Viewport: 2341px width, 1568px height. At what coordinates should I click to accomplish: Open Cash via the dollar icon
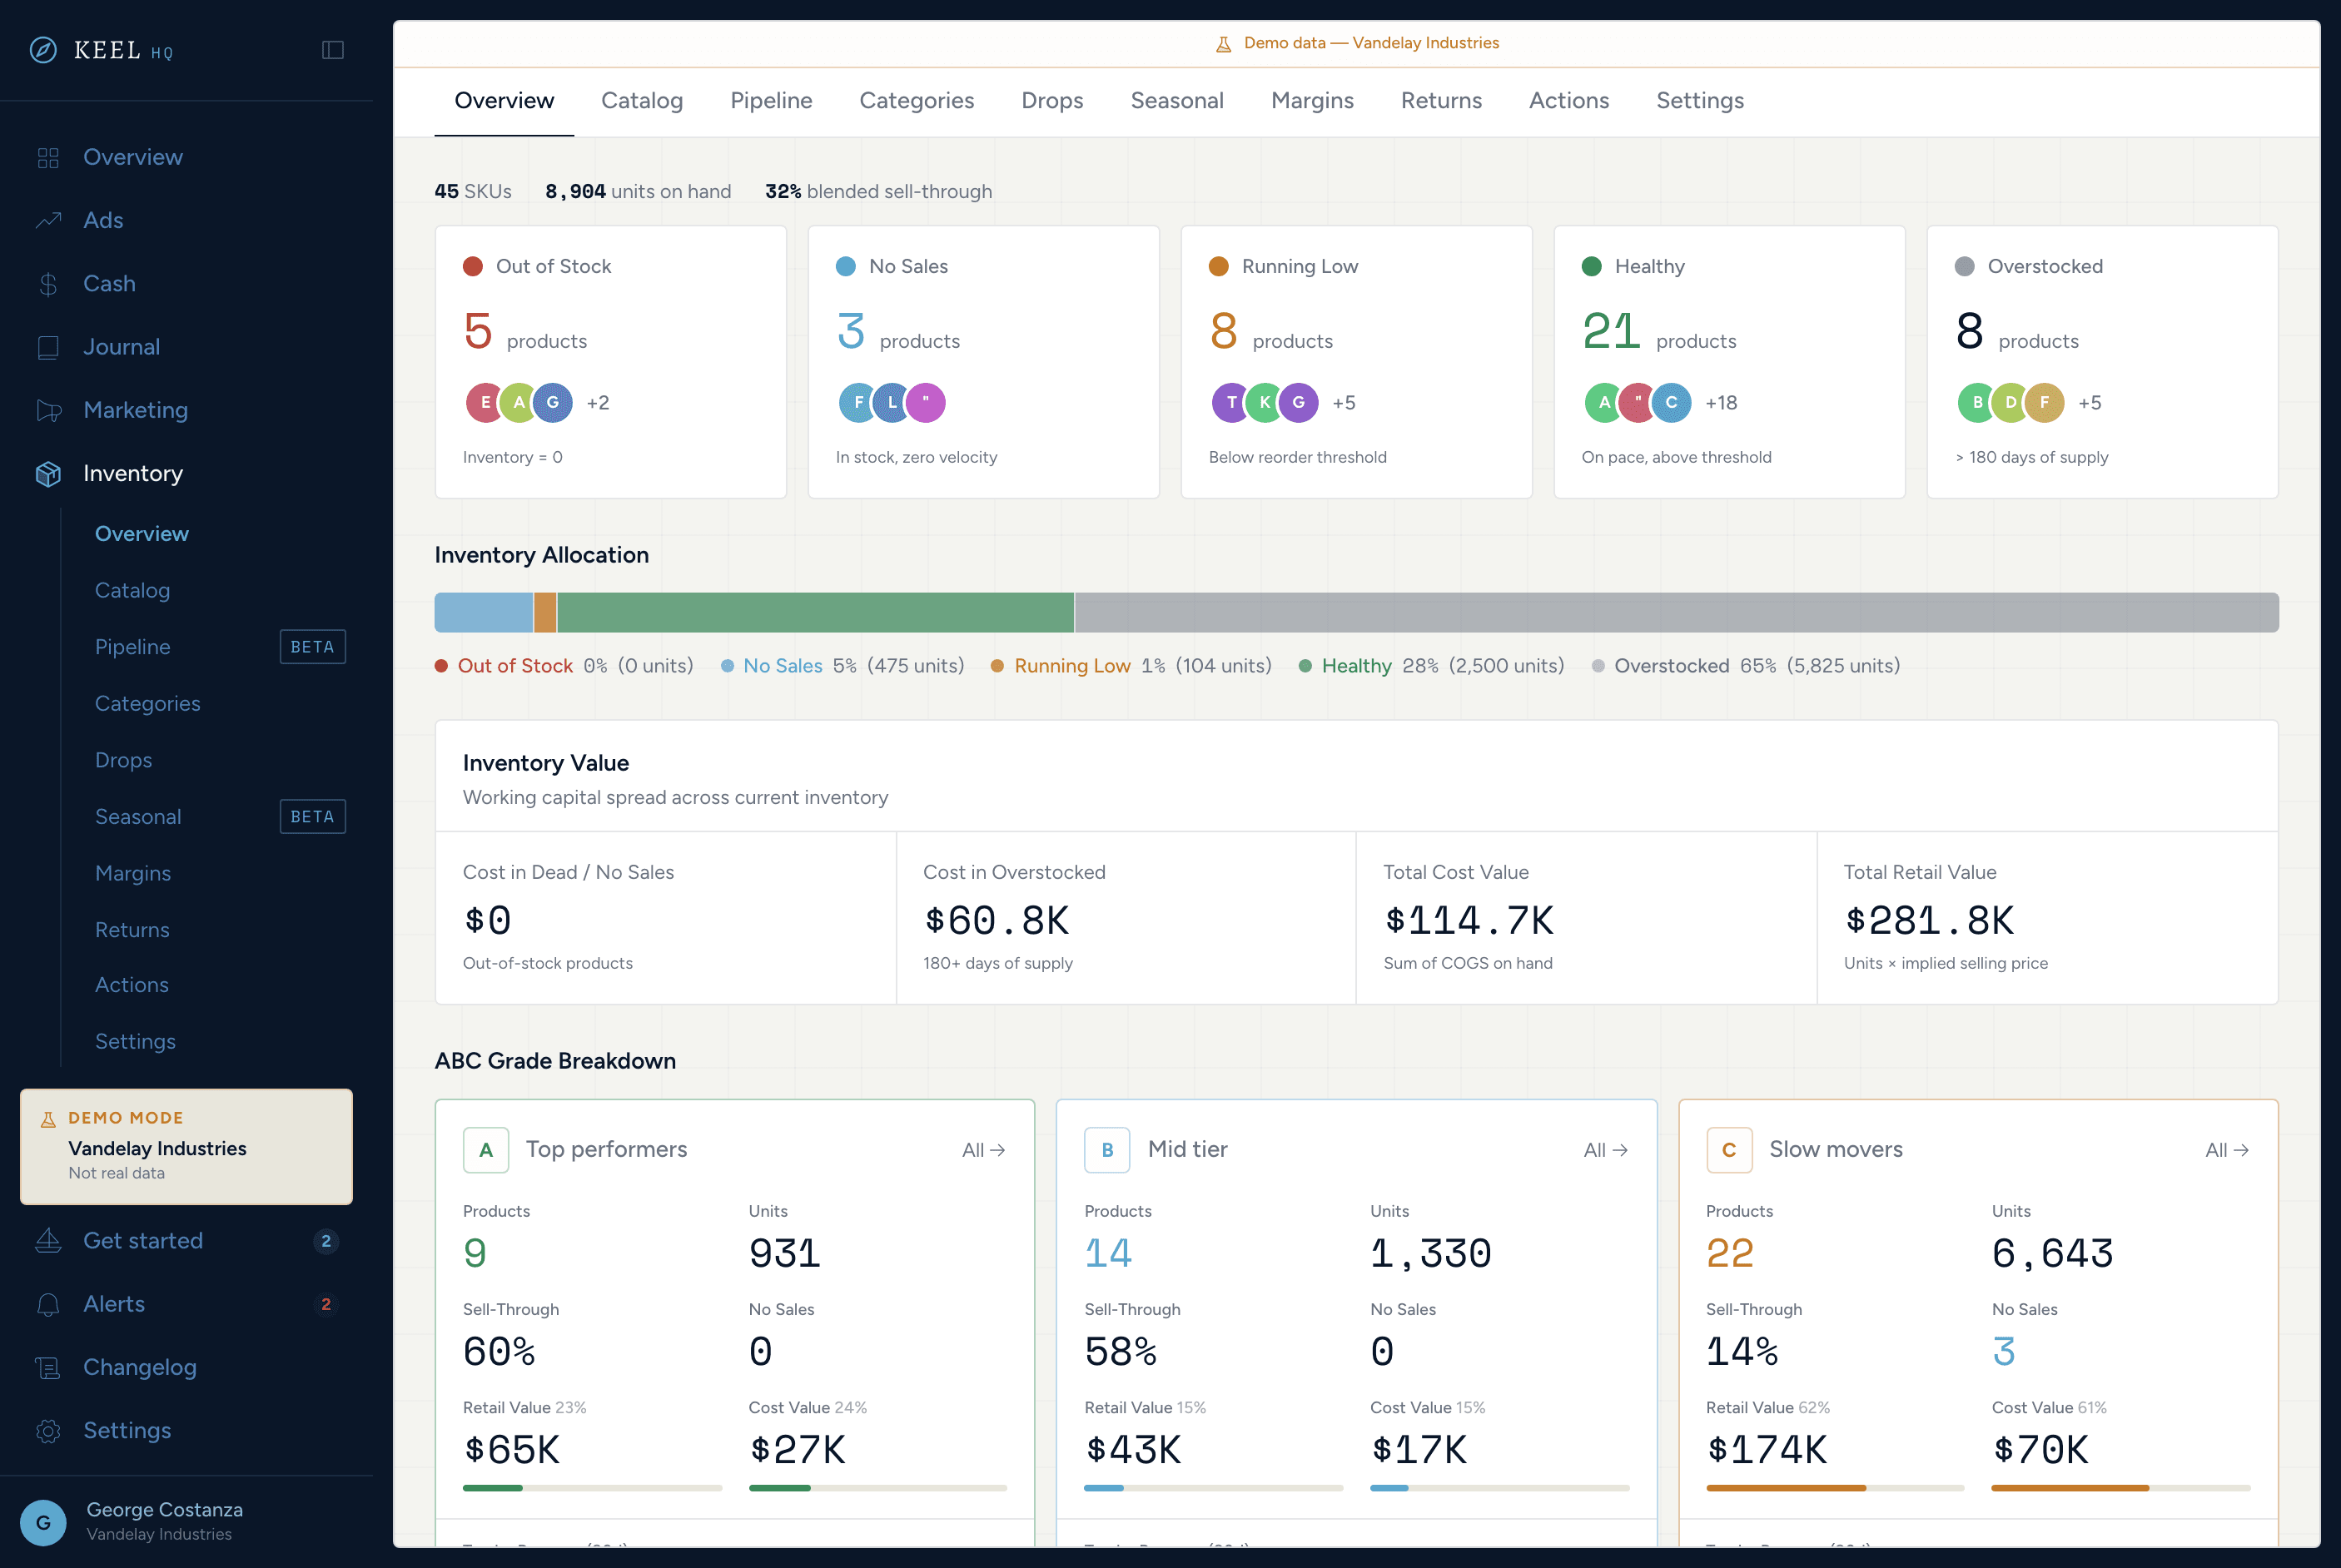[48, 284]
